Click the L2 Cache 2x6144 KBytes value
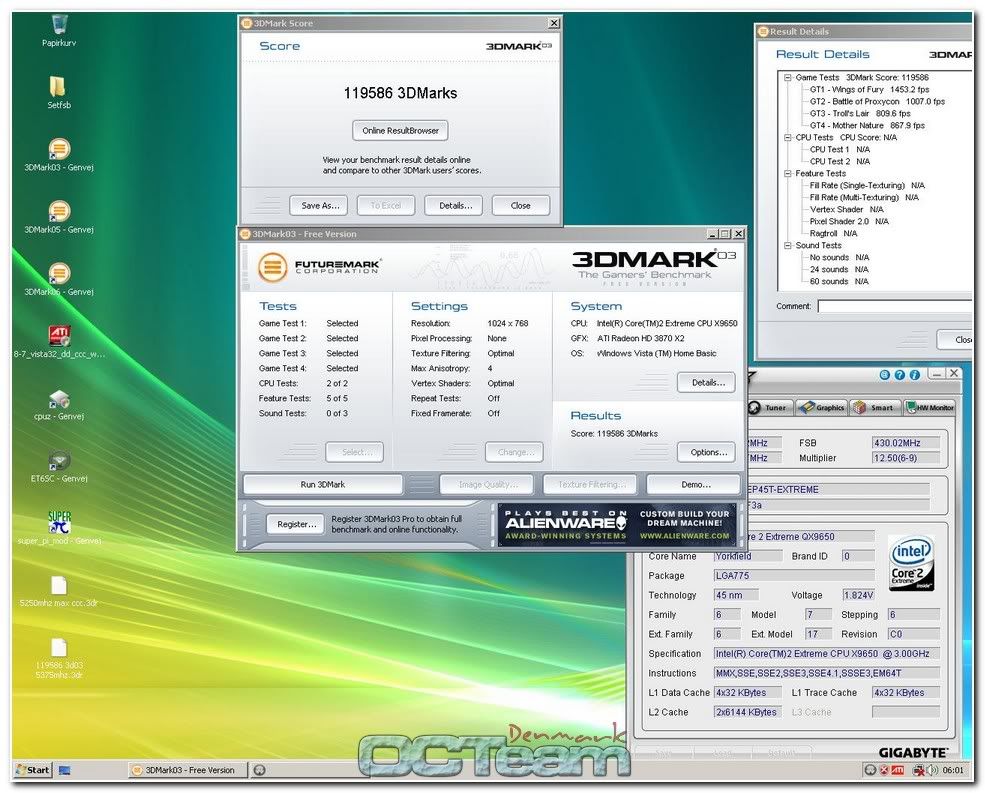Screen dimensions: 985x793 coord(748,712)
